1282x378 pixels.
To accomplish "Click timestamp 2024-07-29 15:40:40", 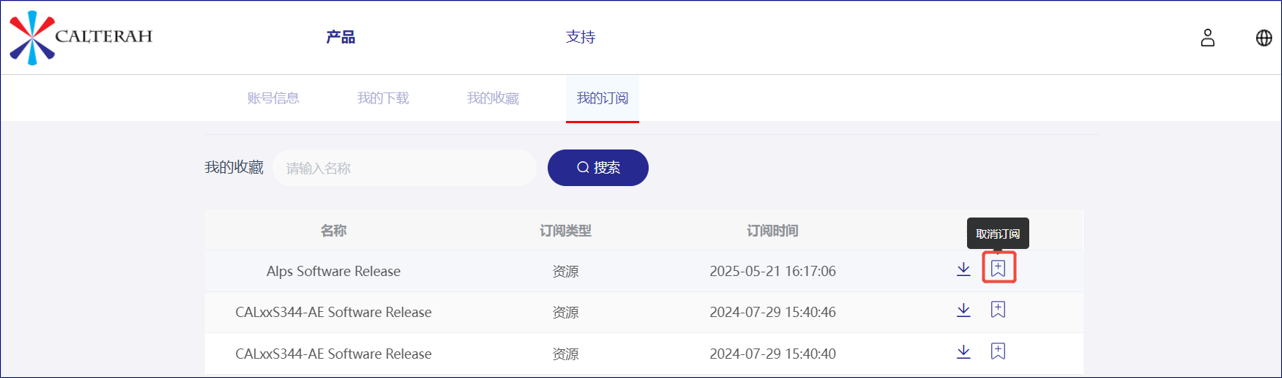I will (772, 353).
